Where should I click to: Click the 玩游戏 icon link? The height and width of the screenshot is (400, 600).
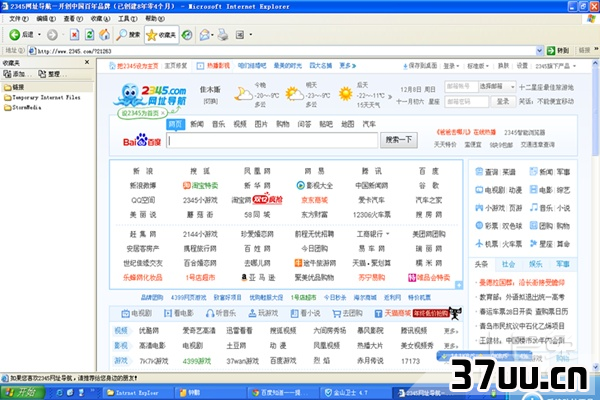coord(263,313)
